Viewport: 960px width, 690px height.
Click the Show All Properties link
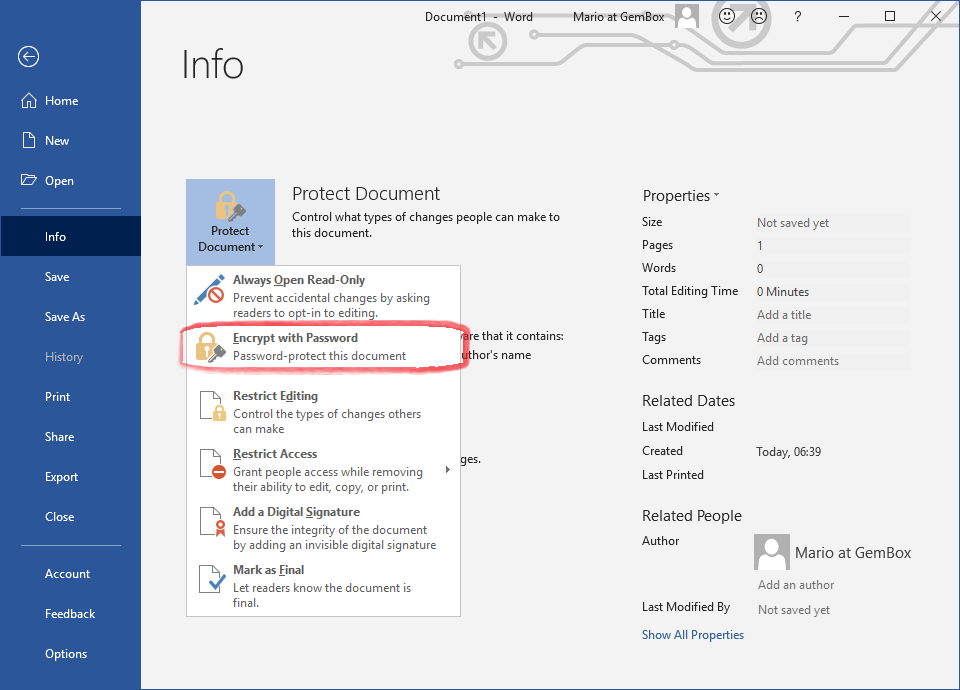click(x=693, y=635)
